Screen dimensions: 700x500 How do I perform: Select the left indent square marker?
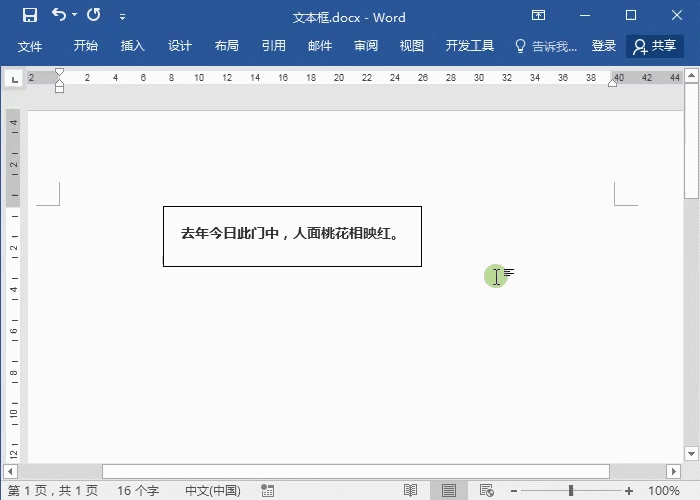point(59,89)
